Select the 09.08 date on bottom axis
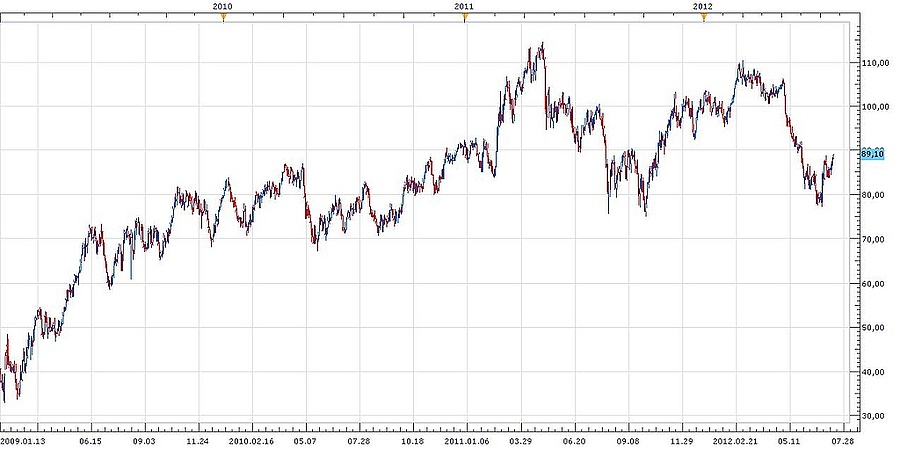 click(627, 439)
